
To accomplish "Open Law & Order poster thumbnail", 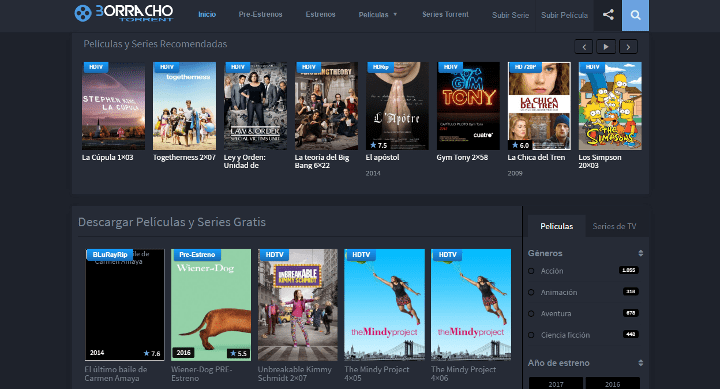I will click(255, 106).
